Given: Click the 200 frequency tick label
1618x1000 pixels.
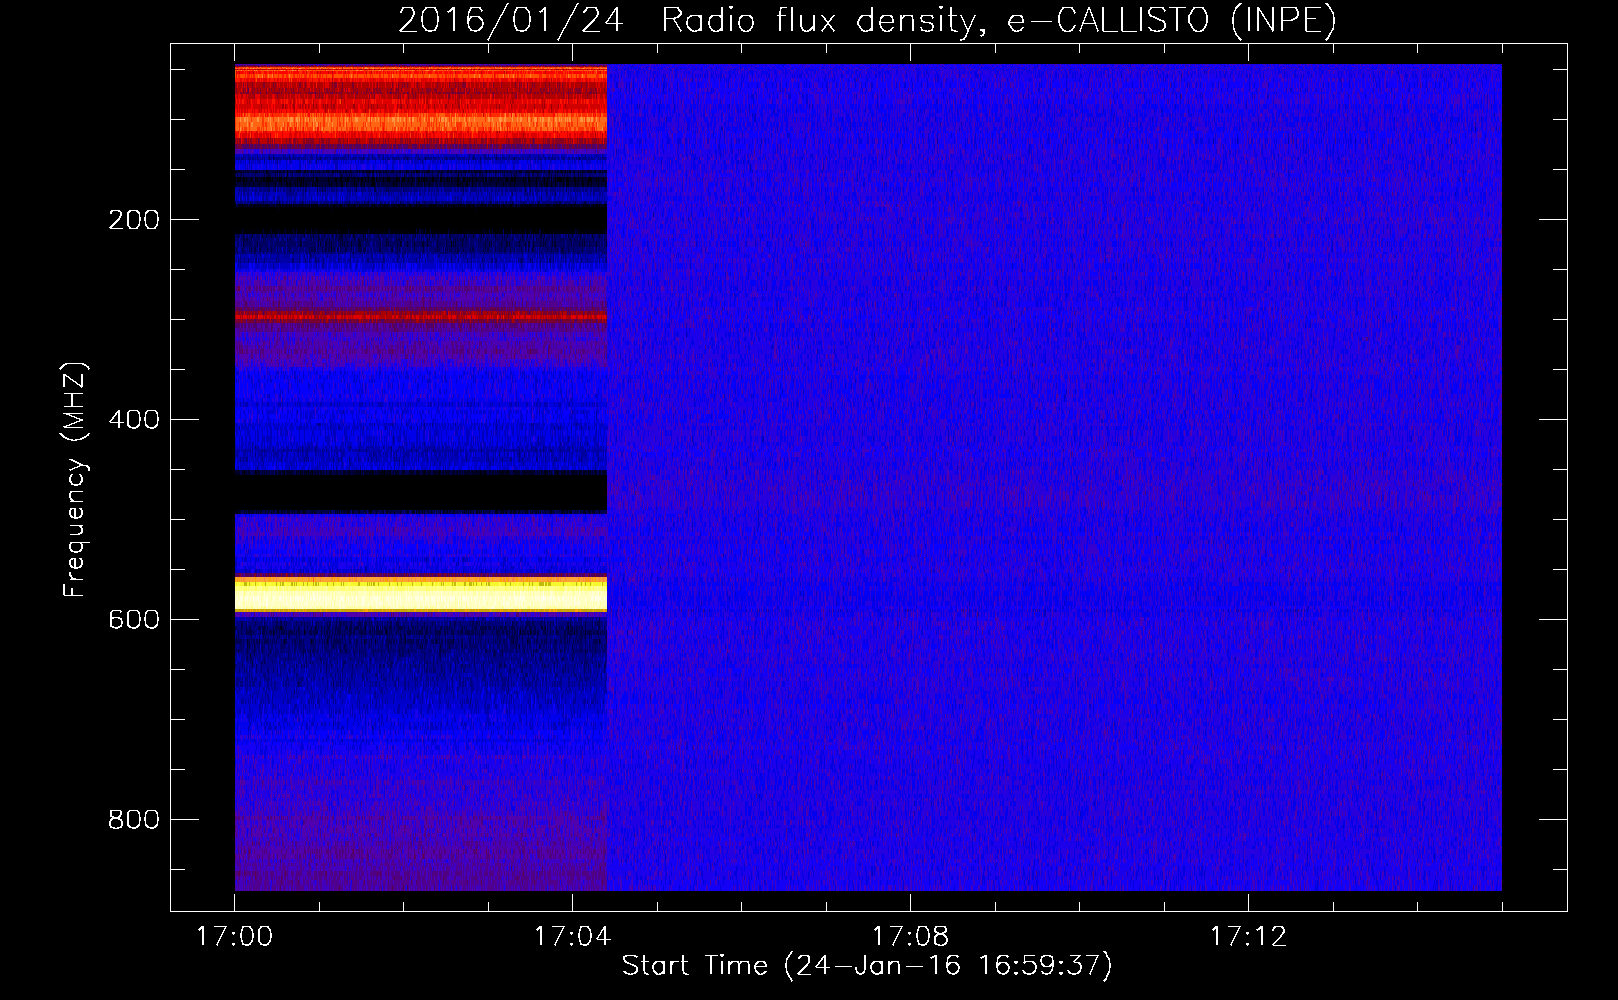Looking at the screenshot, I should [x=134, y=220].
